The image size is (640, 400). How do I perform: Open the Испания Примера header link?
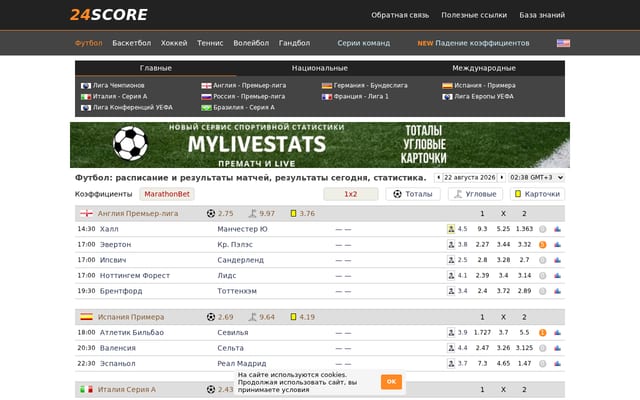pos(131,317)
